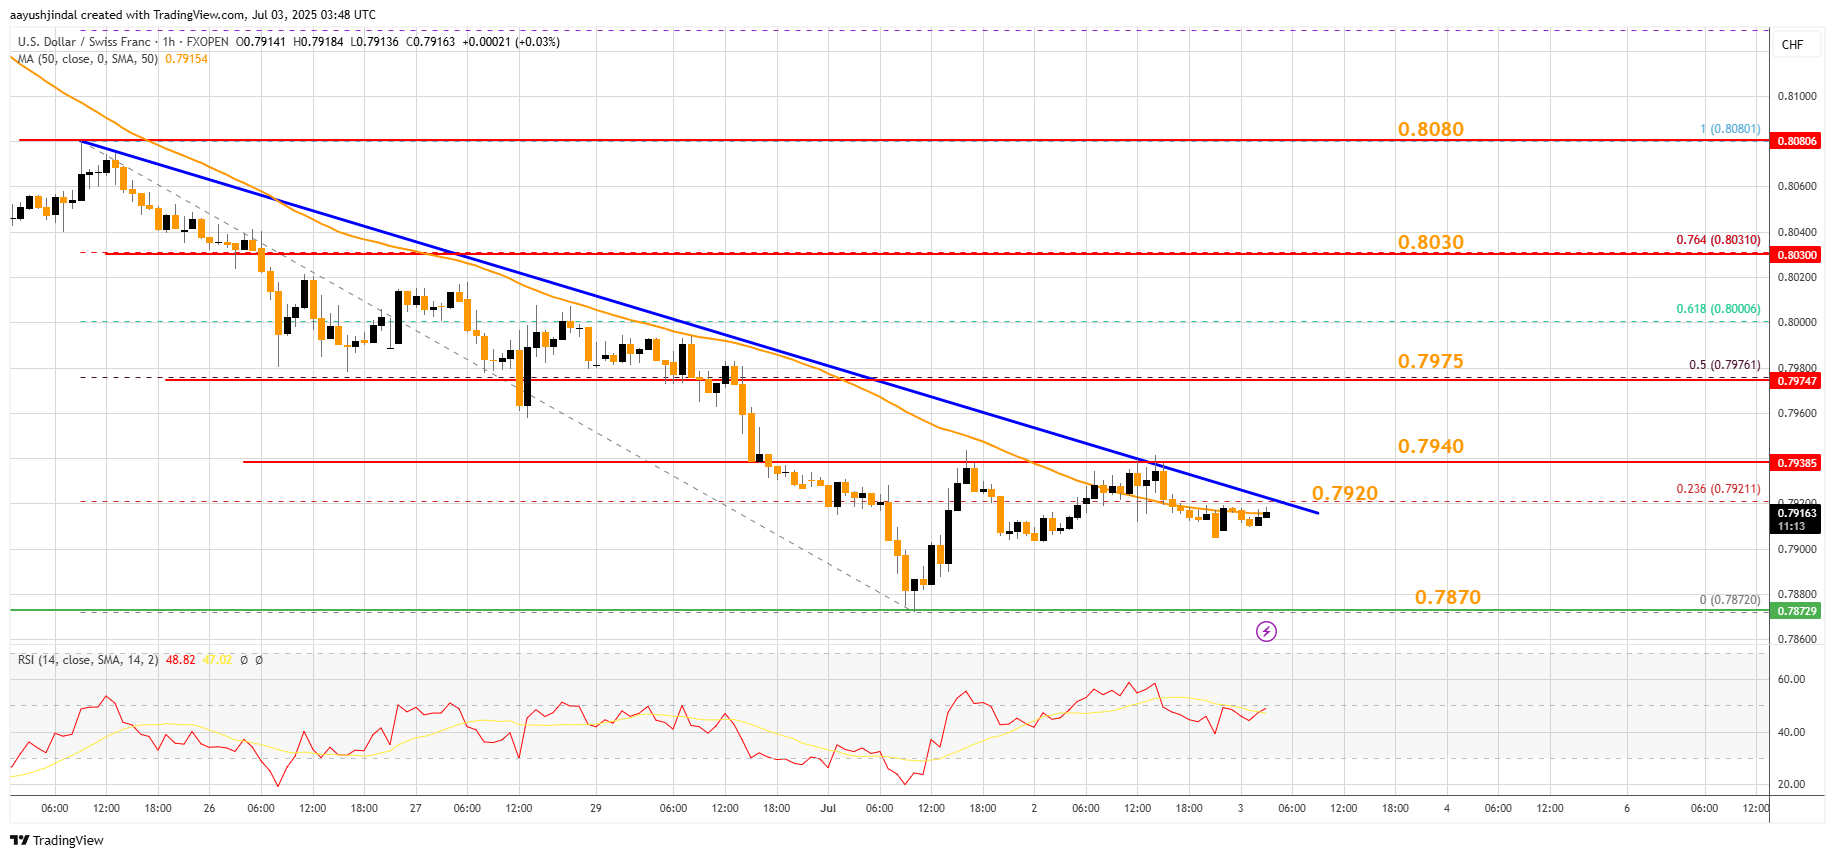The width and height of the screenshot is (1835, 858).
Task: Click the 27 date label on time axis
Action: [x=416, y=808]
